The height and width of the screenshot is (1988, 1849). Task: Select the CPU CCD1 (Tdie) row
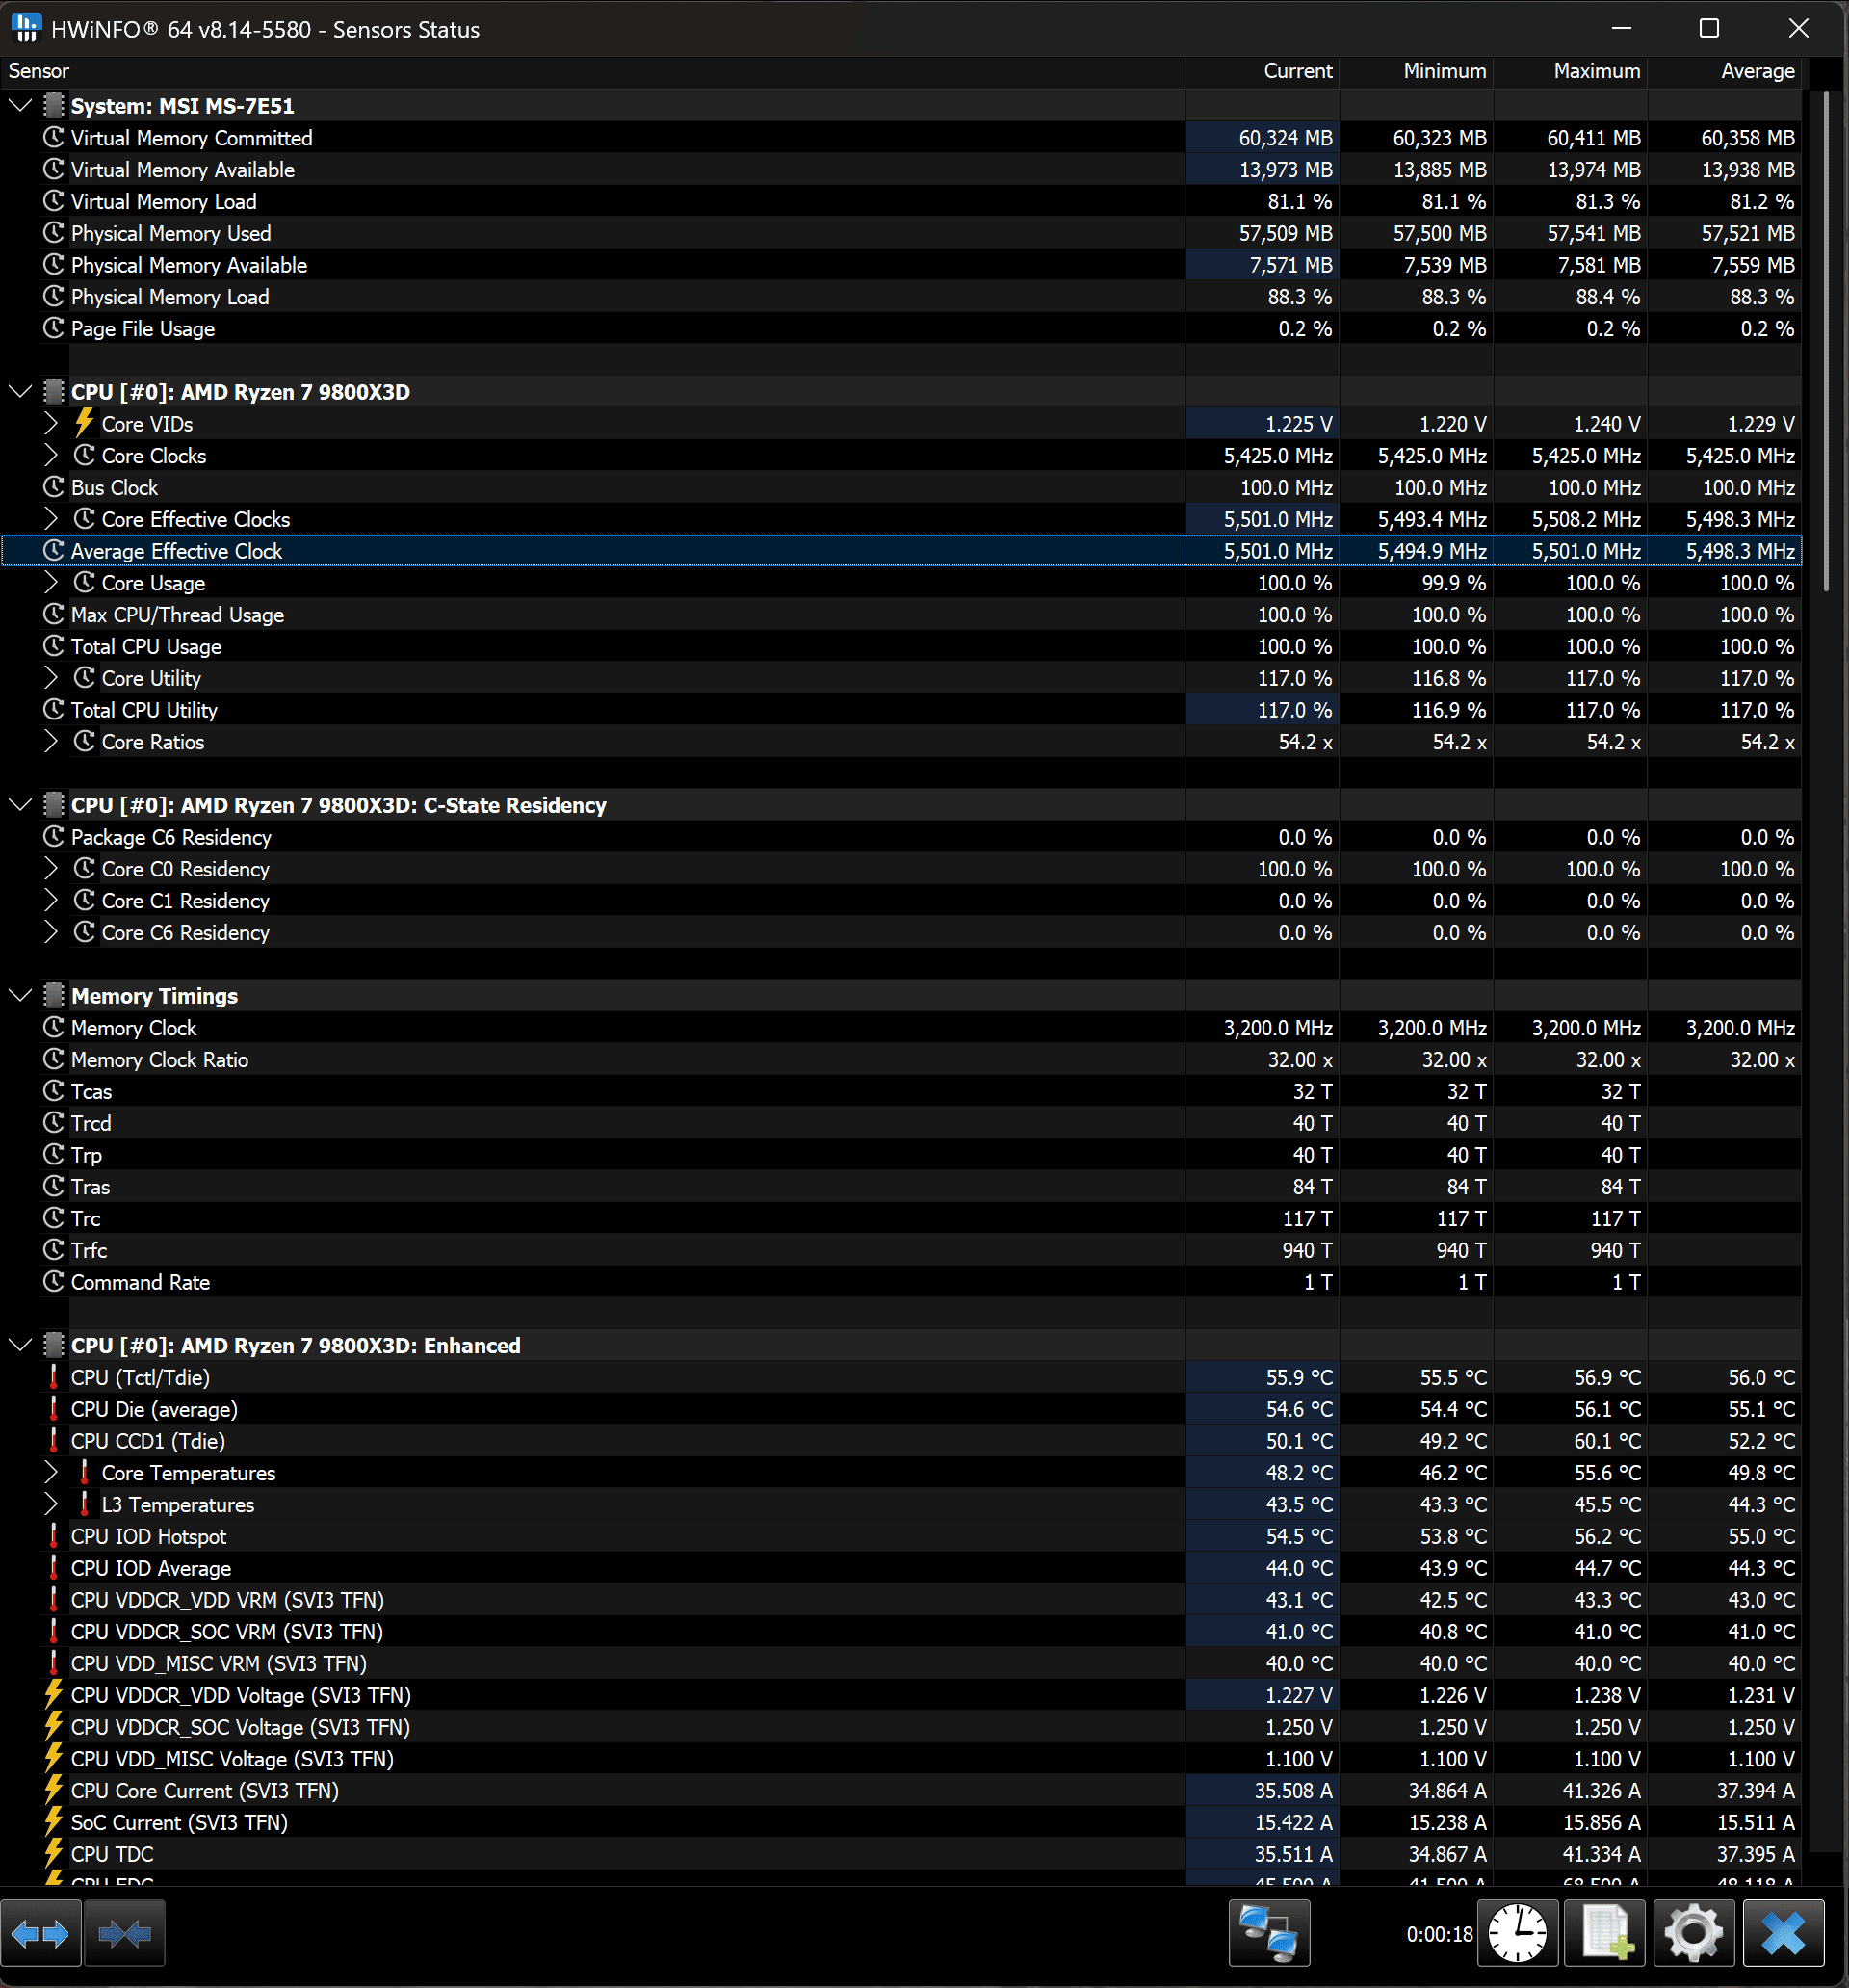(901, 1441)
